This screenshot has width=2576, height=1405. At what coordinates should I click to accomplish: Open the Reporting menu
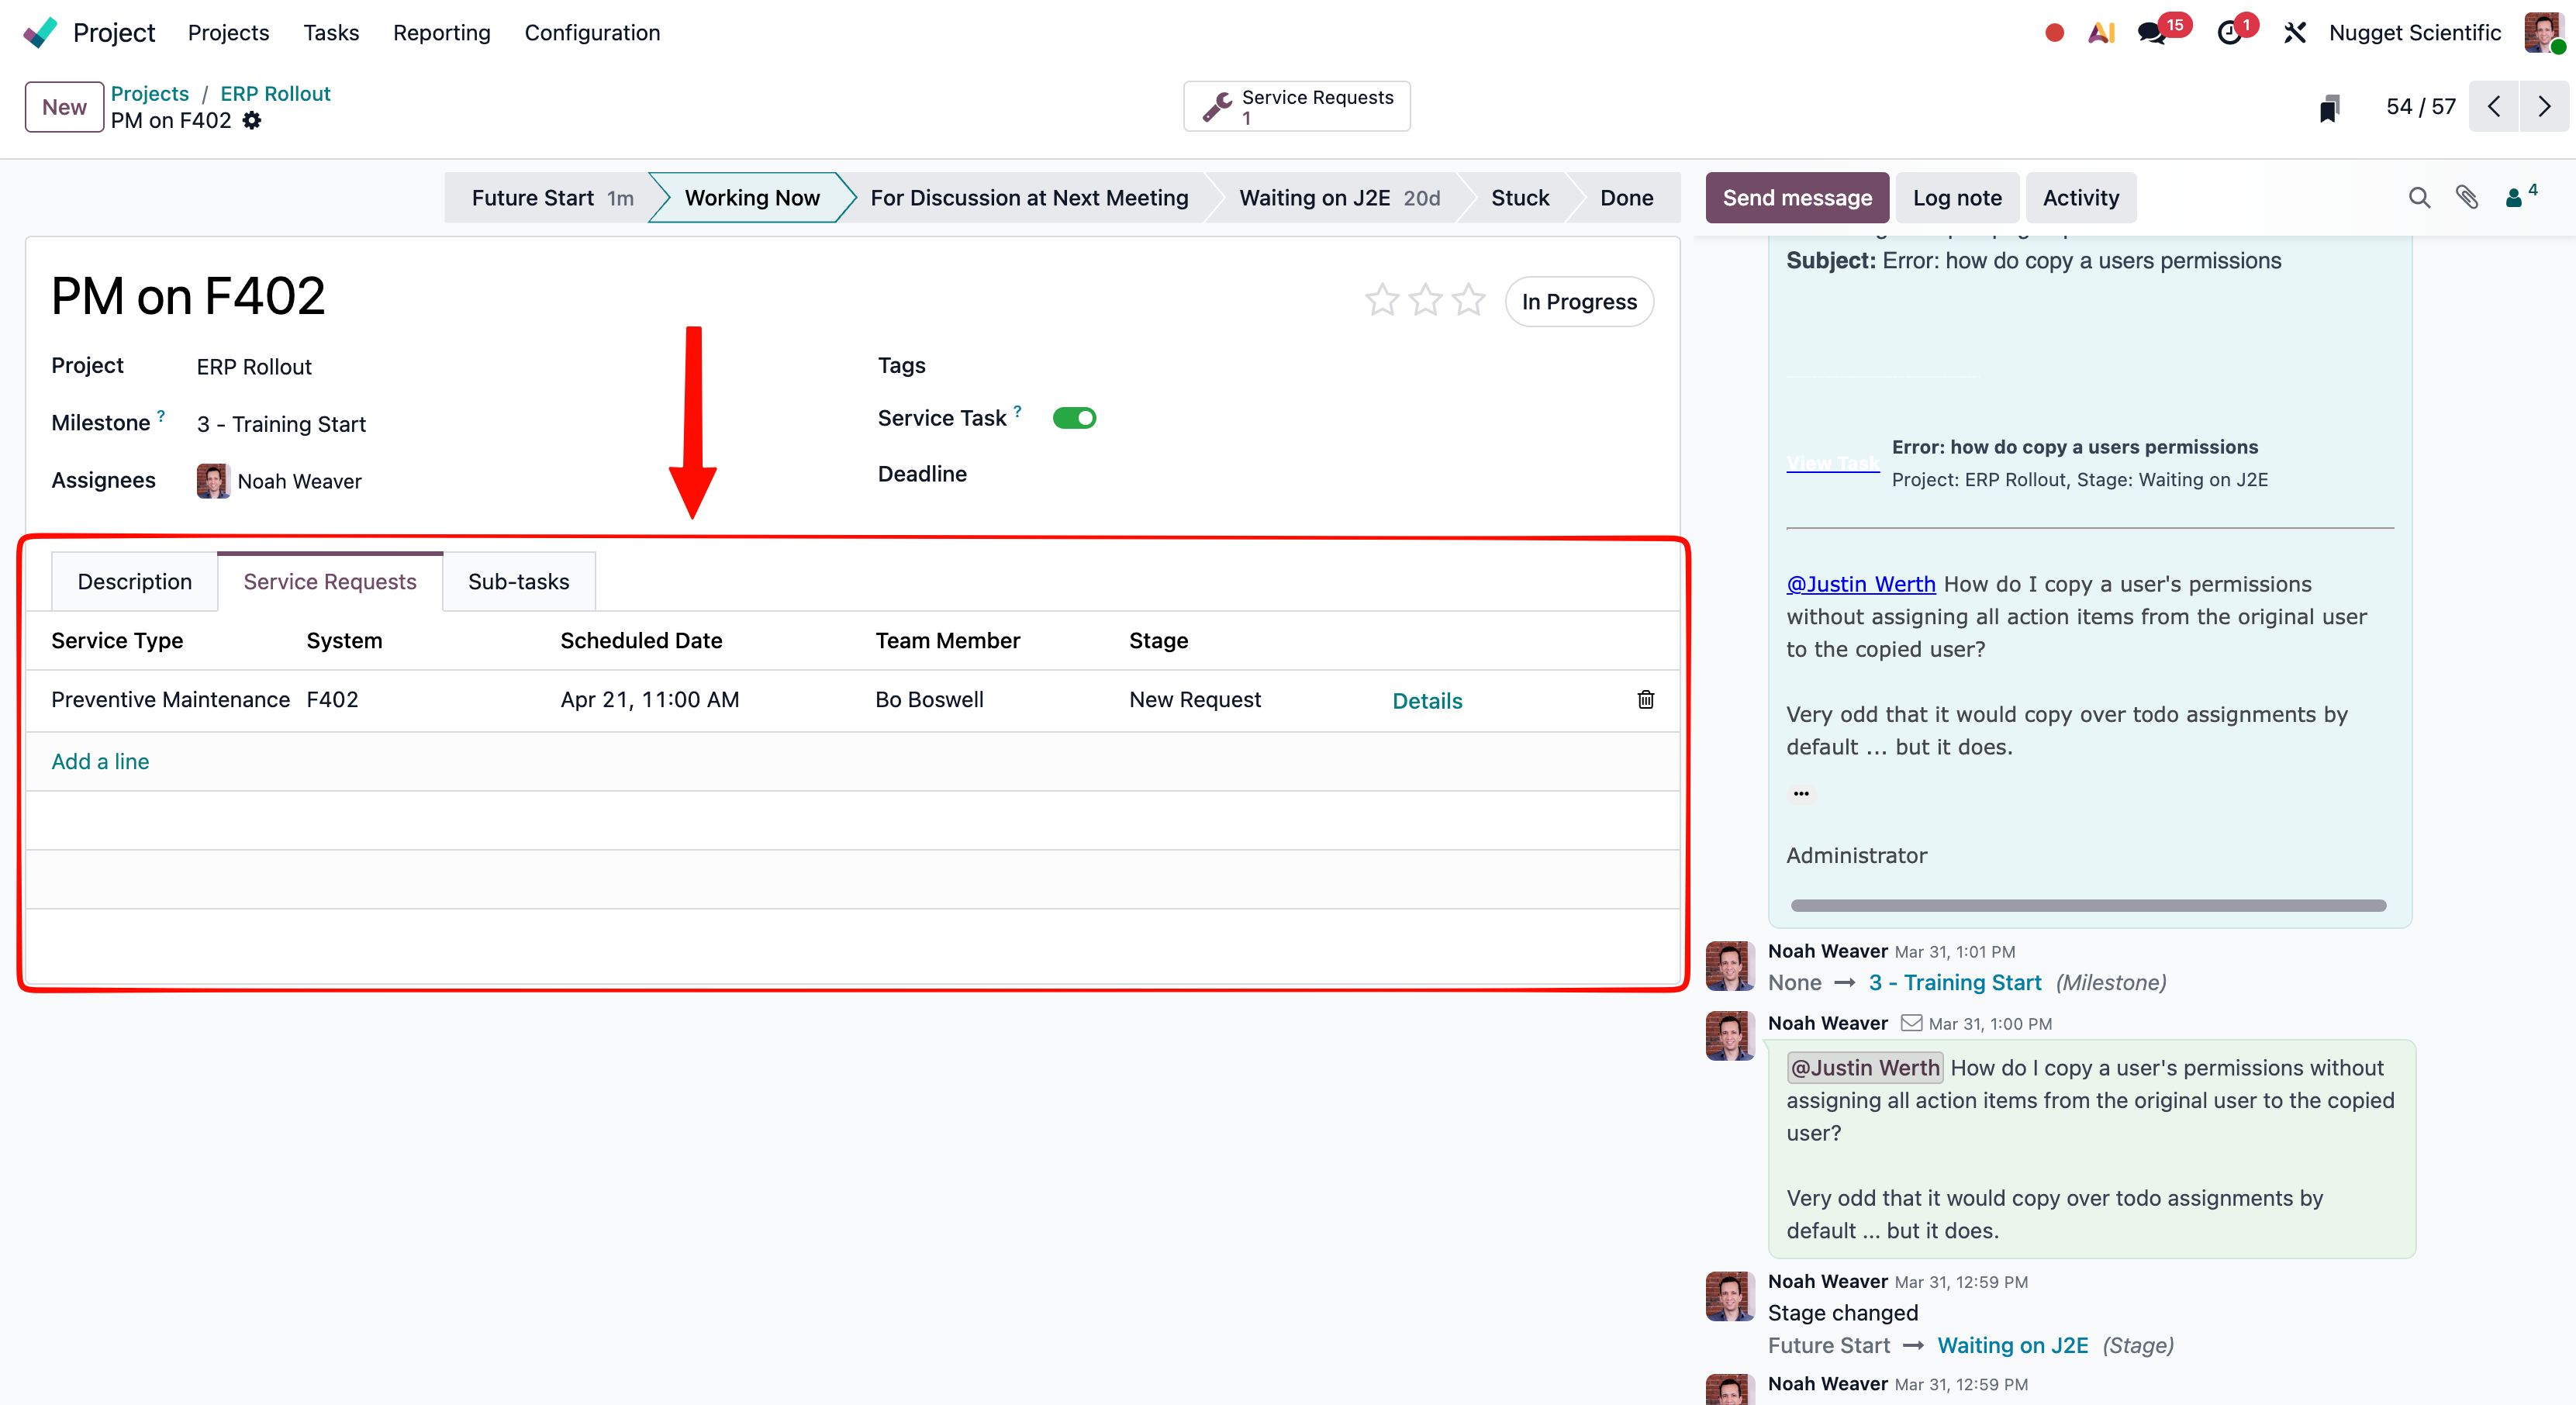coord(441,33)
